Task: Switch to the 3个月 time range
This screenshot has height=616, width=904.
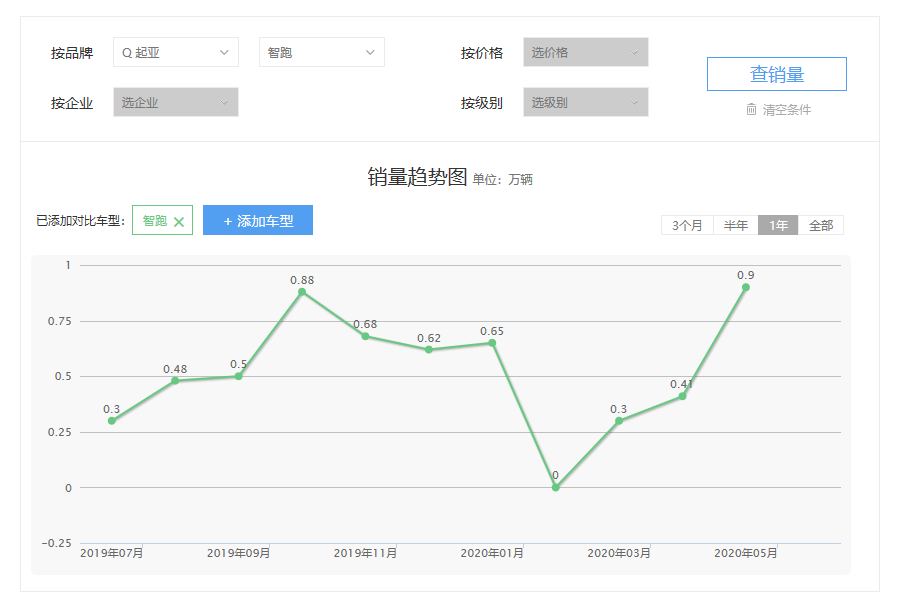Action: (x=687, y=226)
